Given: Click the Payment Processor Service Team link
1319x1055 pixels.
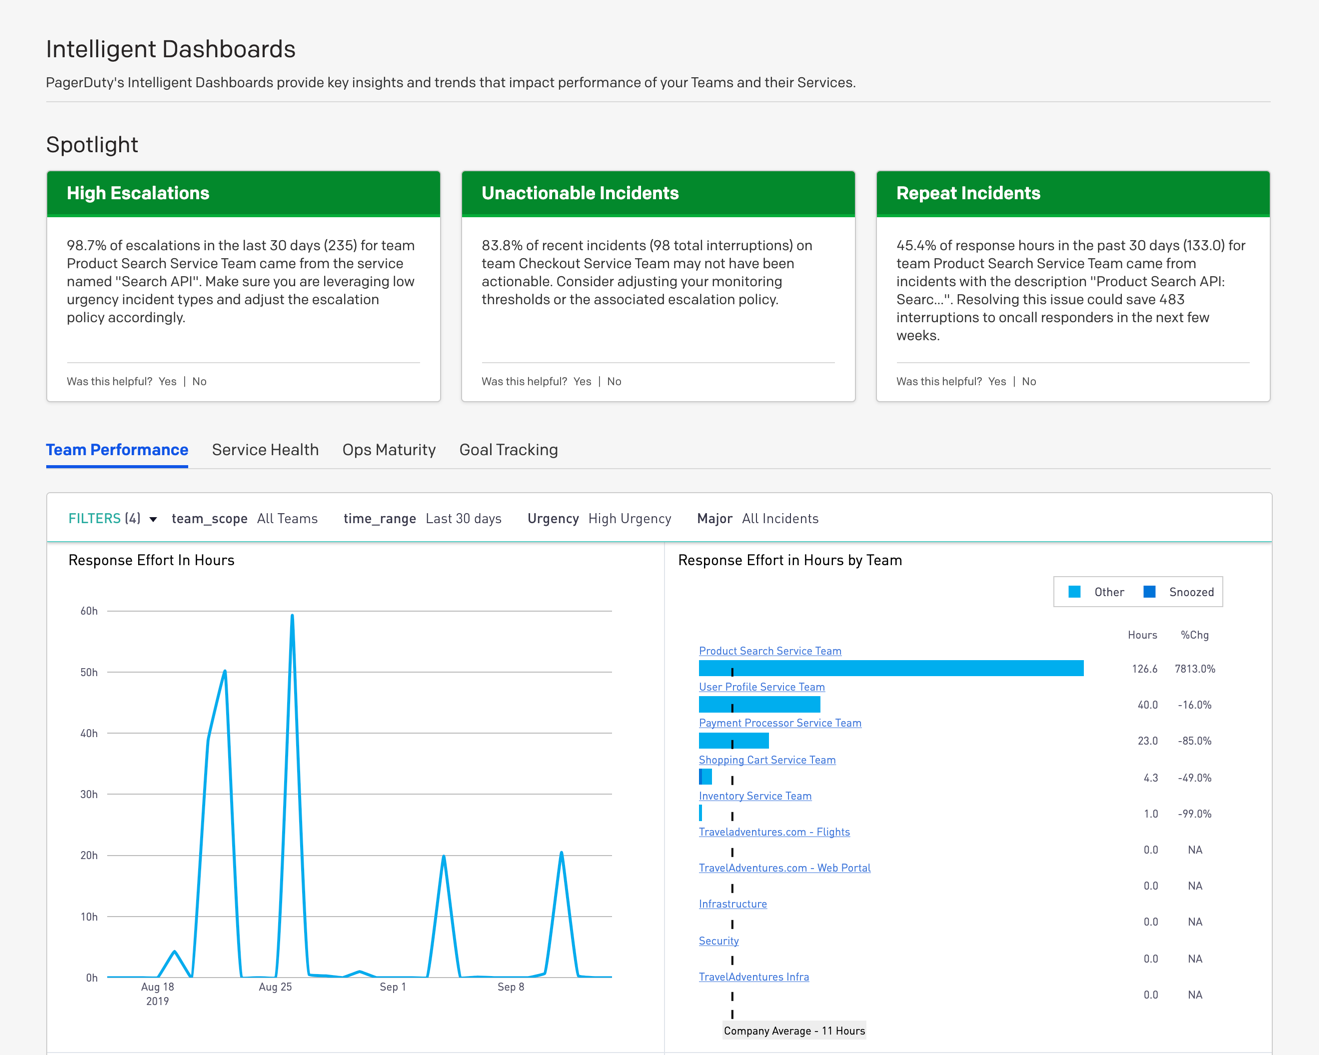Looking at the screenshot, I should point(779,723).
